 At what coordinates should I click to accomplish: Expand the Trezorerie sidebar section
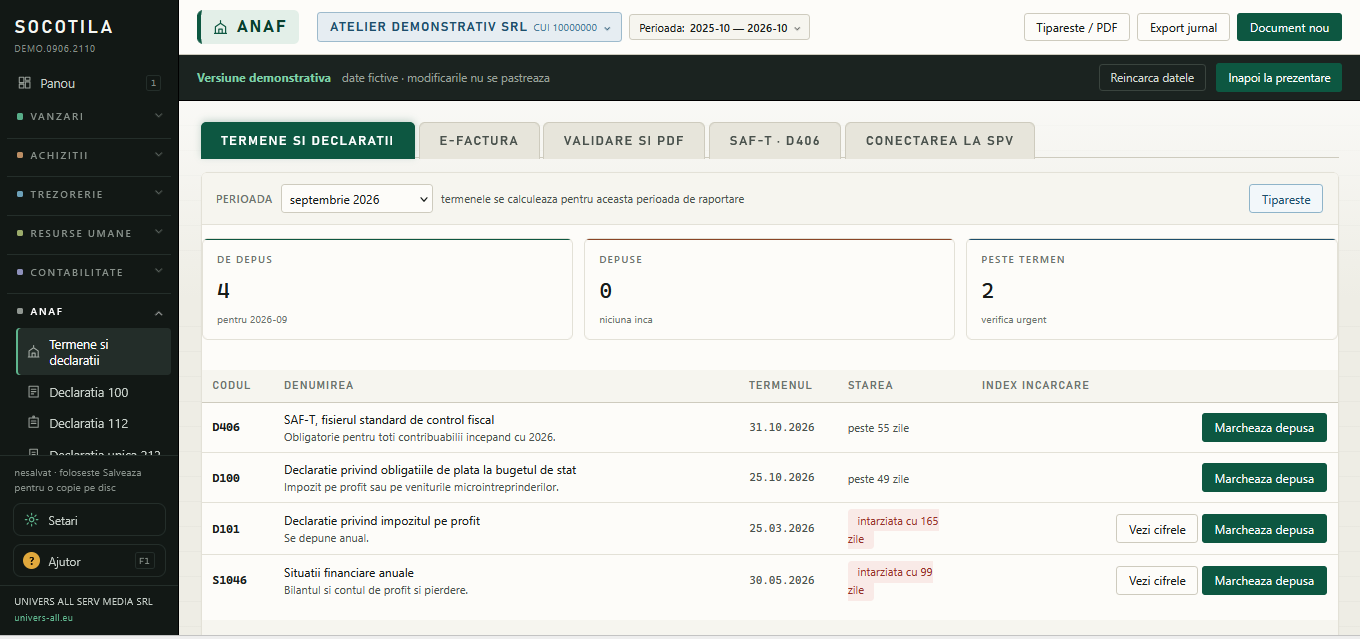(89, 194)
